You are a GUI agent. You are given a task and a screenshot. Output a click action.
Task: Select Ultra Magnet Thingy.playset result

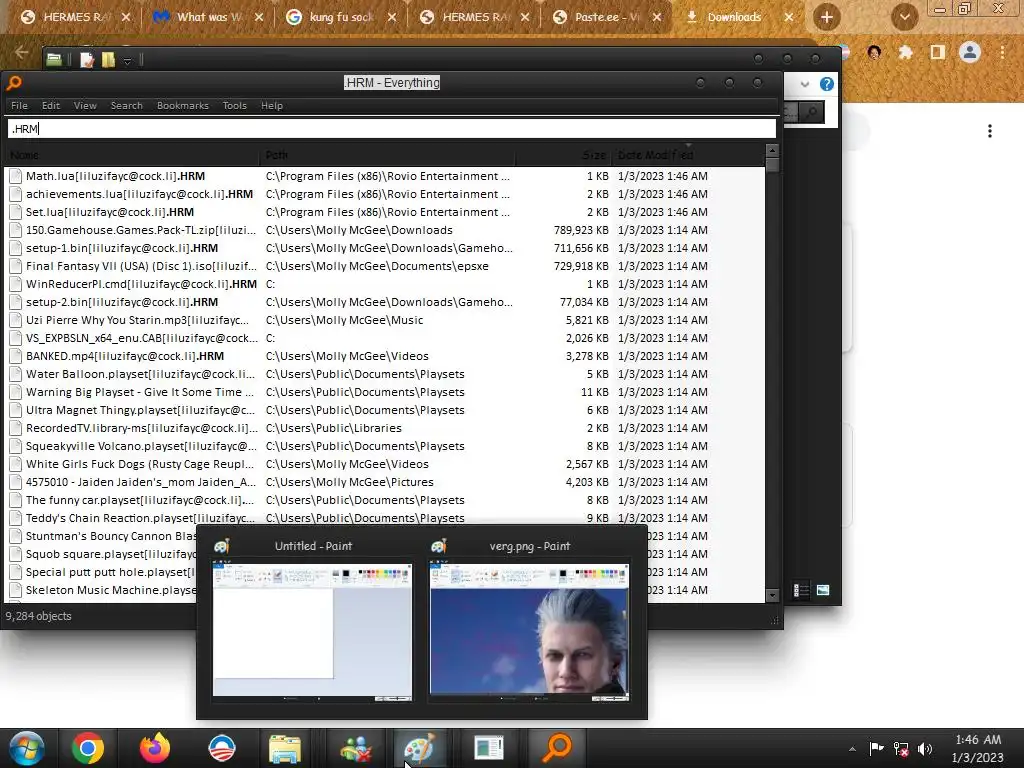coord(385,410)
